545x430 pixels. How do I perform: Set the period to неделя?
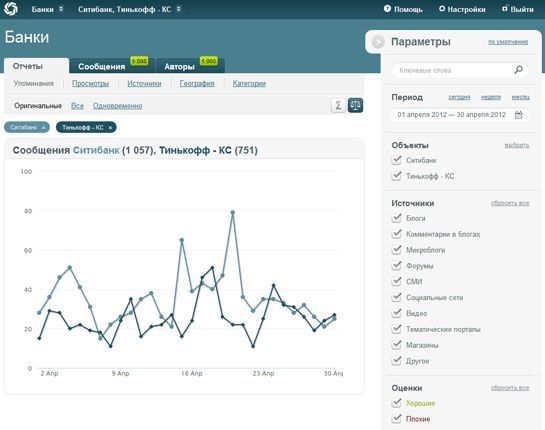[x=491, y=97]
